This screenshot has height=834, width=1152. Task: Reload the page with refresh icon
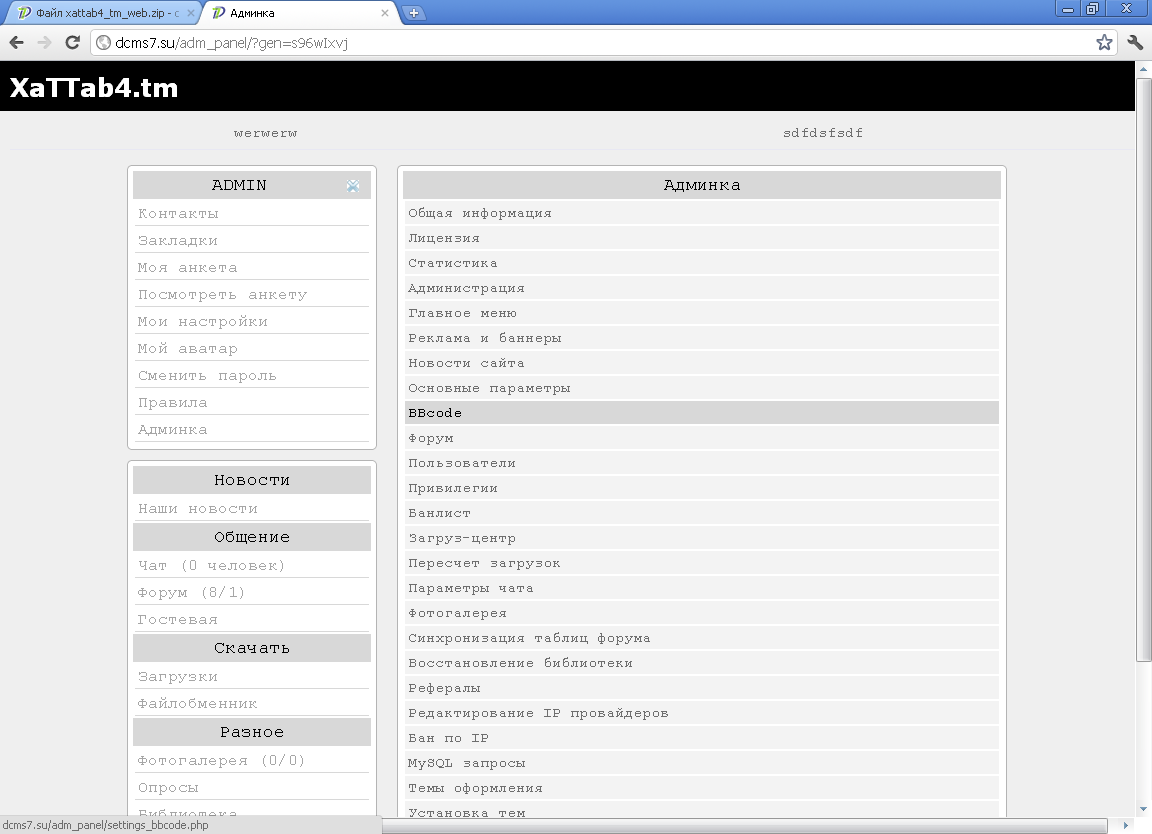pos(72,43)
